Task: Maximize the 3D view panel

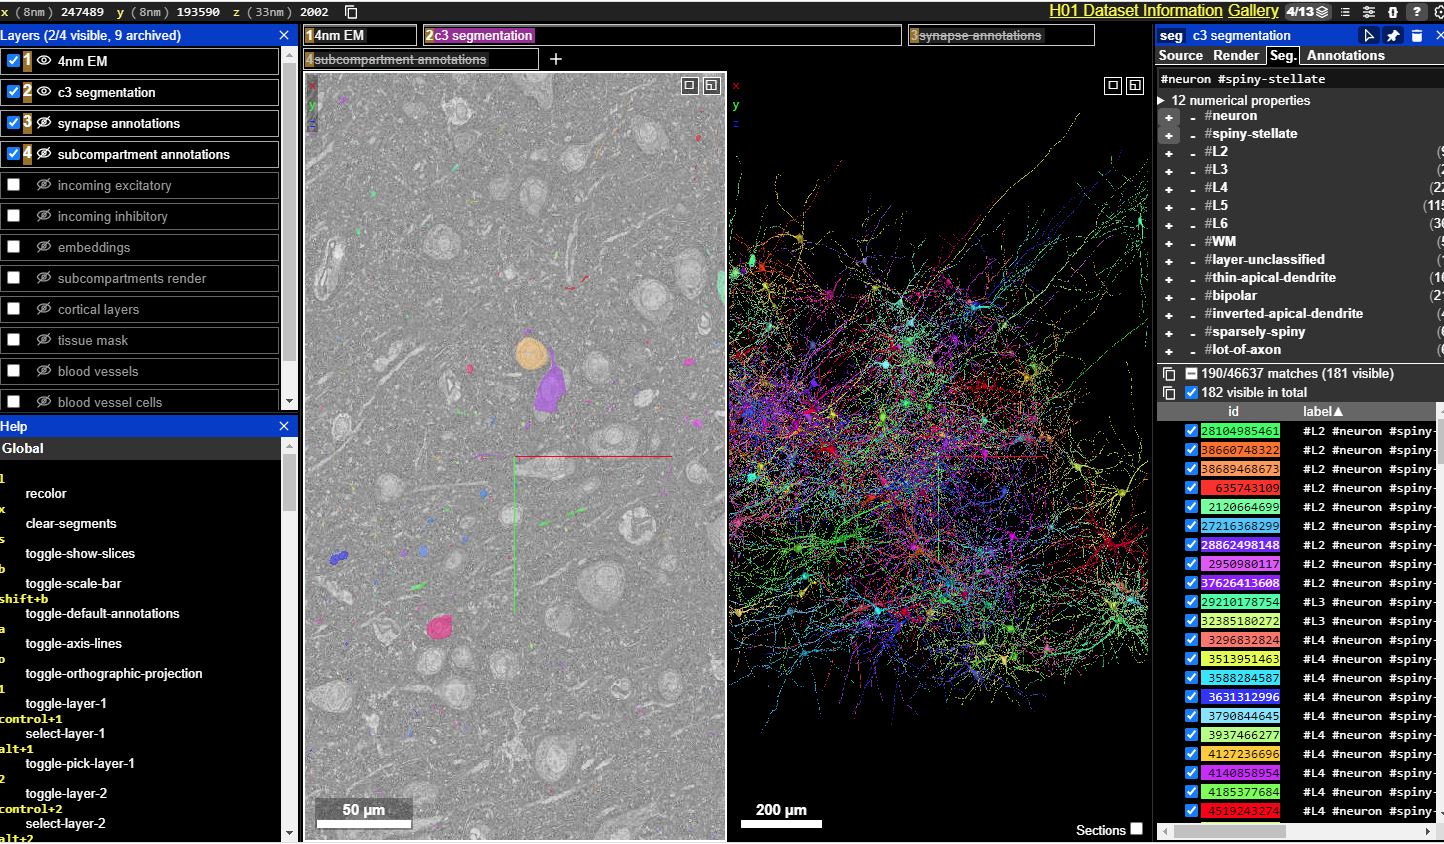Action: [x=1134, y=86]
